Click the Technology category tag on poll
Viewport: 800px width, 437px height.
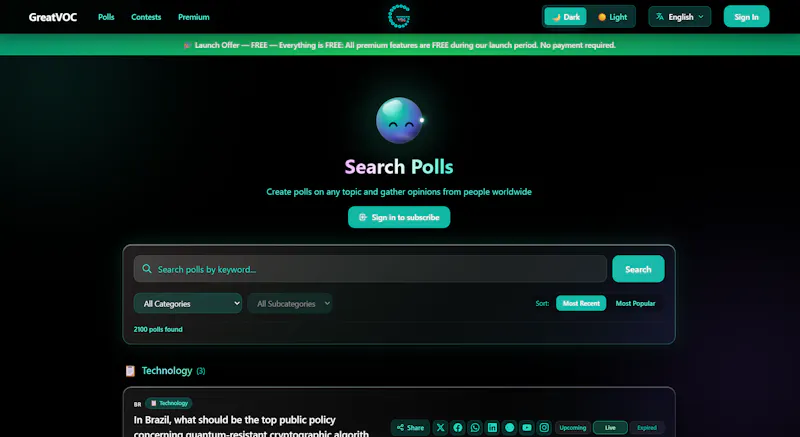169,403
